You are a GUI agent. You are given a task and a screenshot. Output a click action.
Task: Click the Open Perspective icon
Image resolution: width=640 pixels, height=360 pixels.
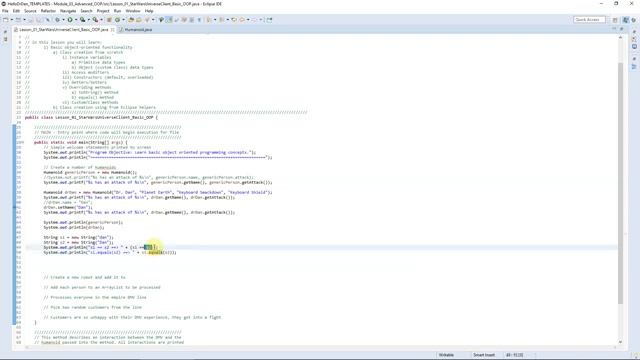(615, 20)
